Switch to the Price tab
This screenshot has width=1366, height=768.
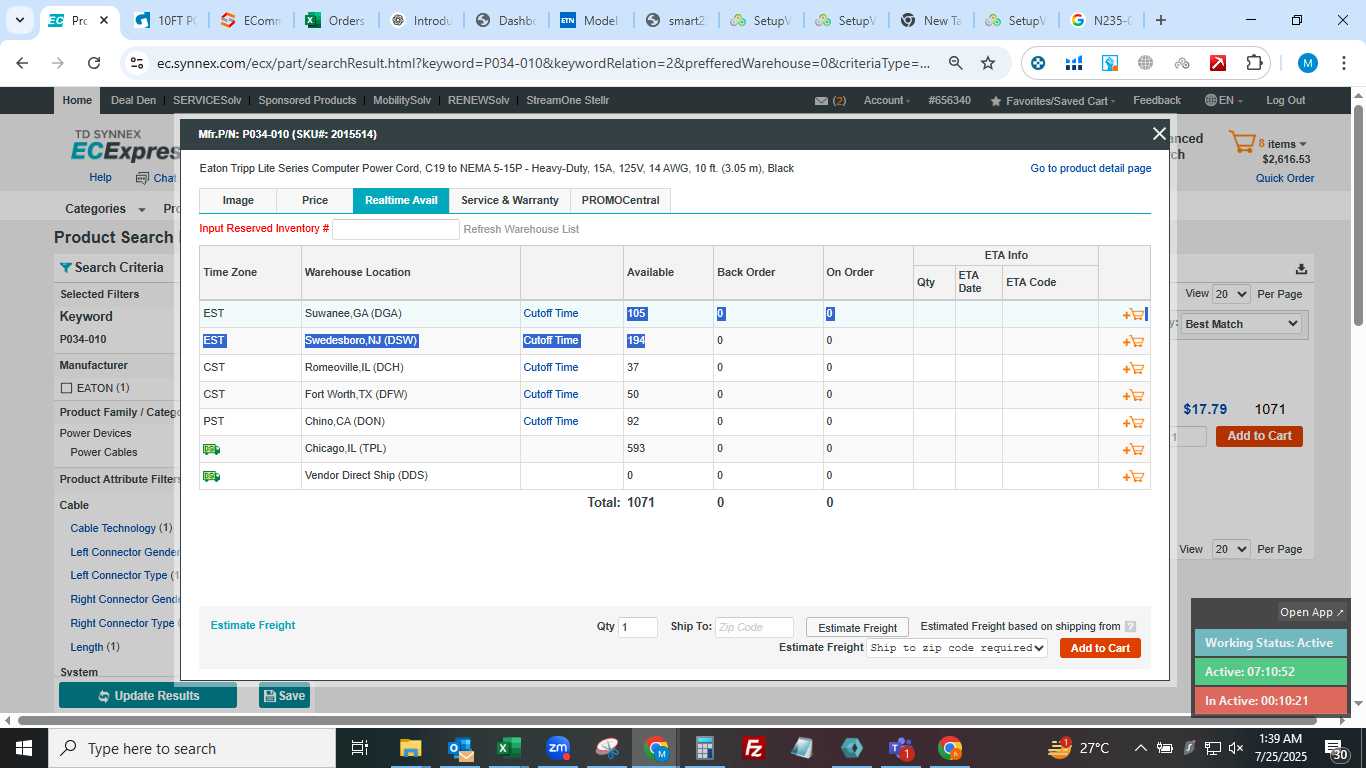[315, 201]
